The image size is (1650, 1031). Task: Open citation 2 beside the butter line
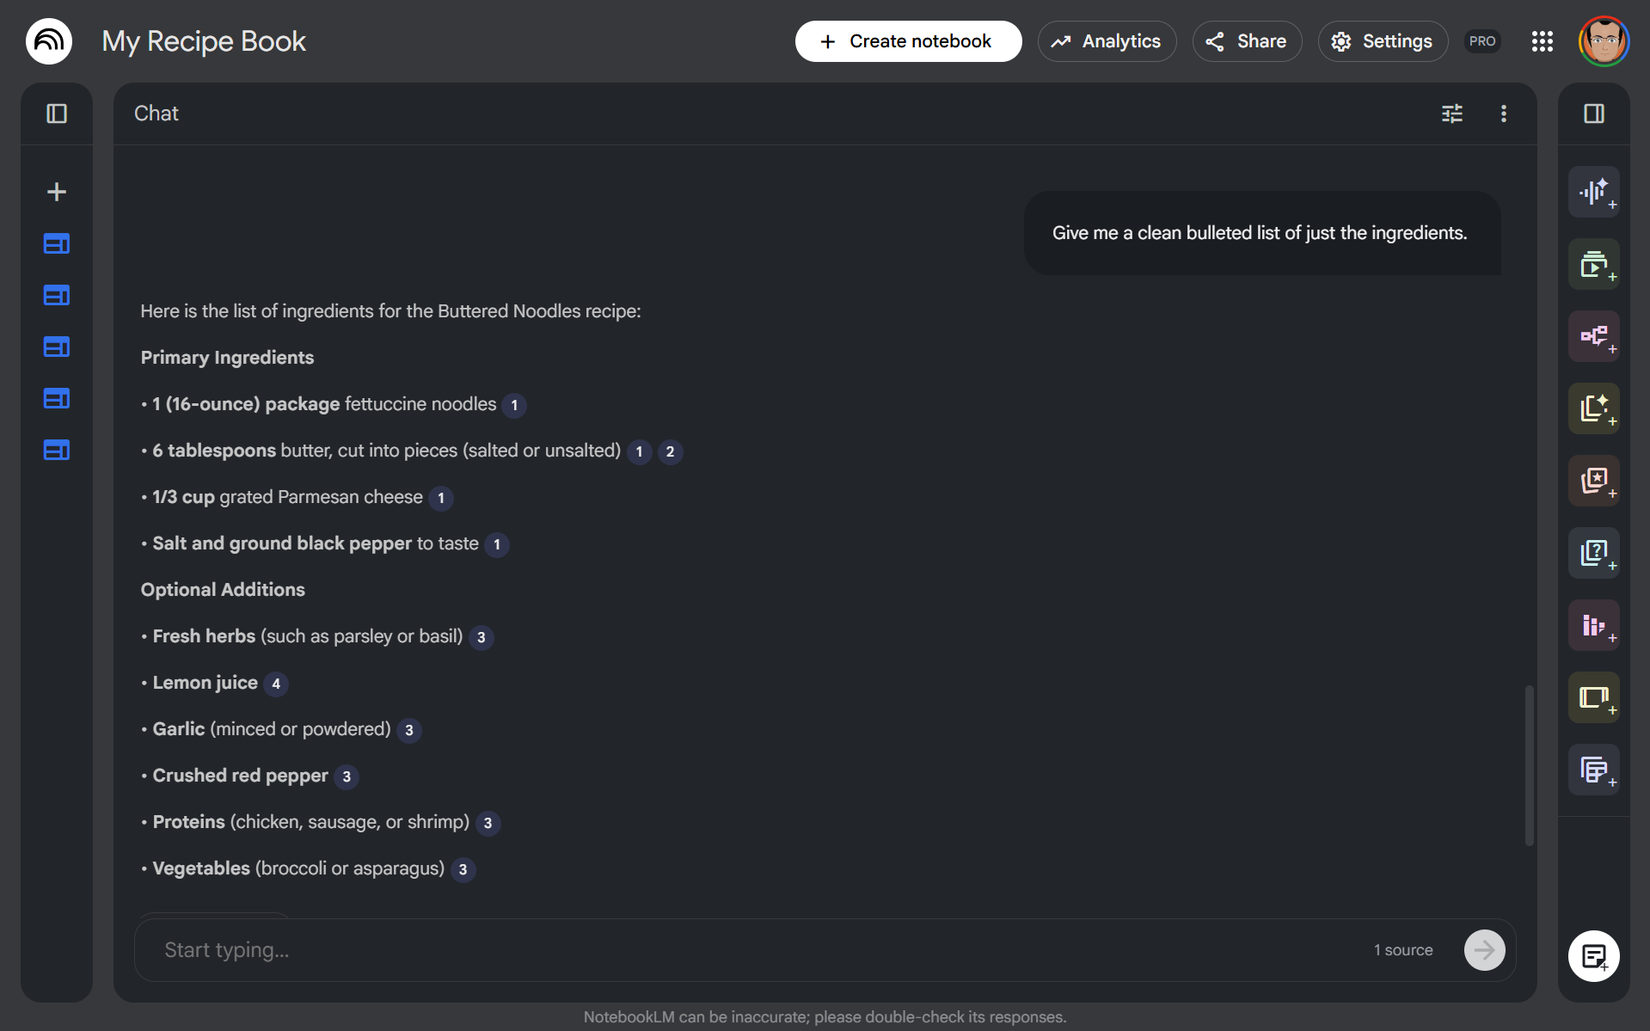(x=670, y=451)
